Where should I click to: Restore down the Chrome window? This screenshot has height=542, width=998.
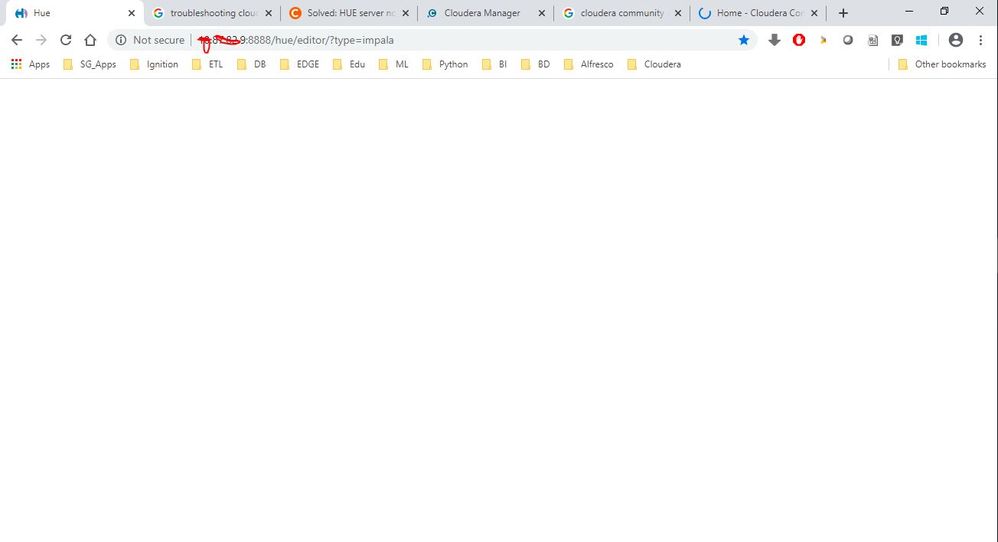coord(945,11)
